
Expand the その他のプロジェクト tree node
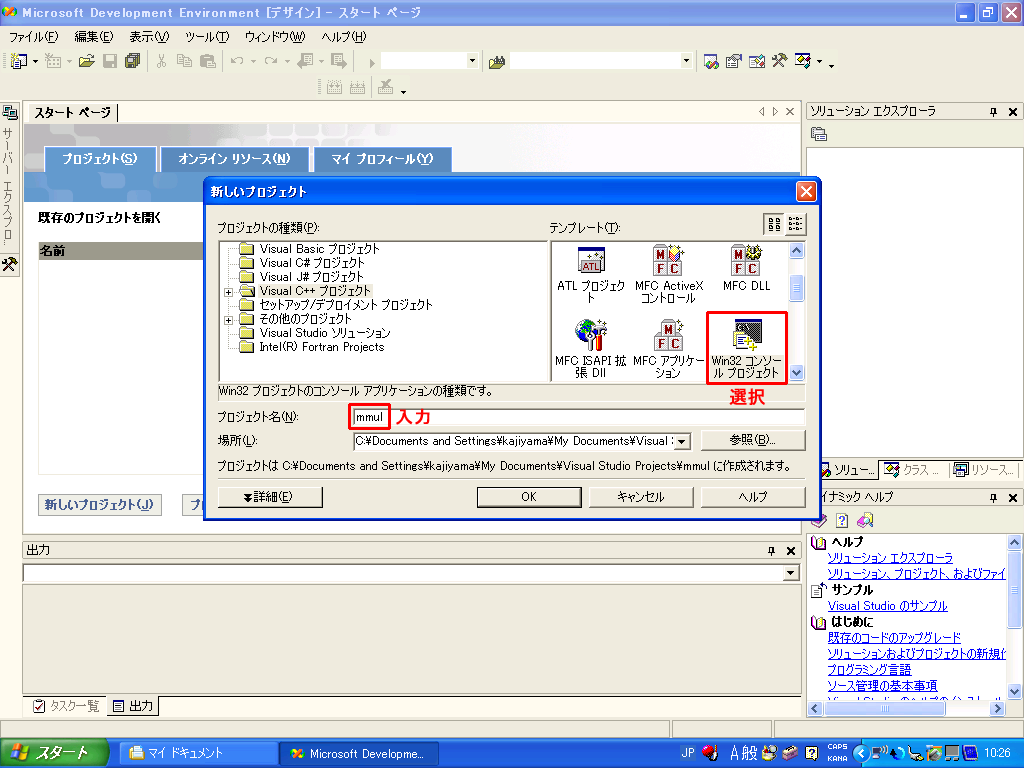click(x=229, y=320)
